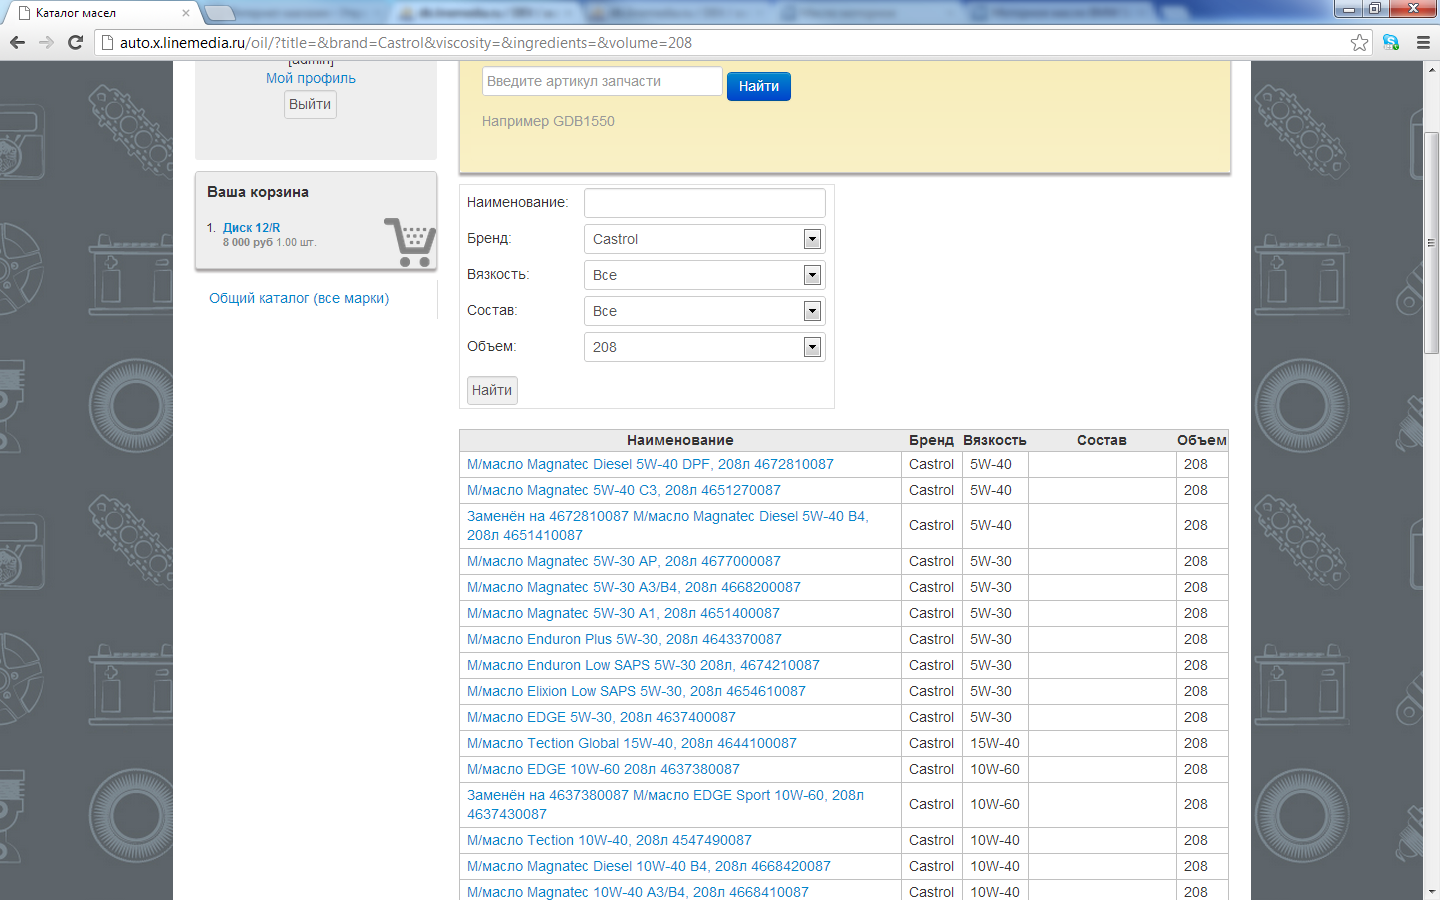1440x900 pixels.
Task: Close the Каталог масел tab
Action: coord(186,13)
